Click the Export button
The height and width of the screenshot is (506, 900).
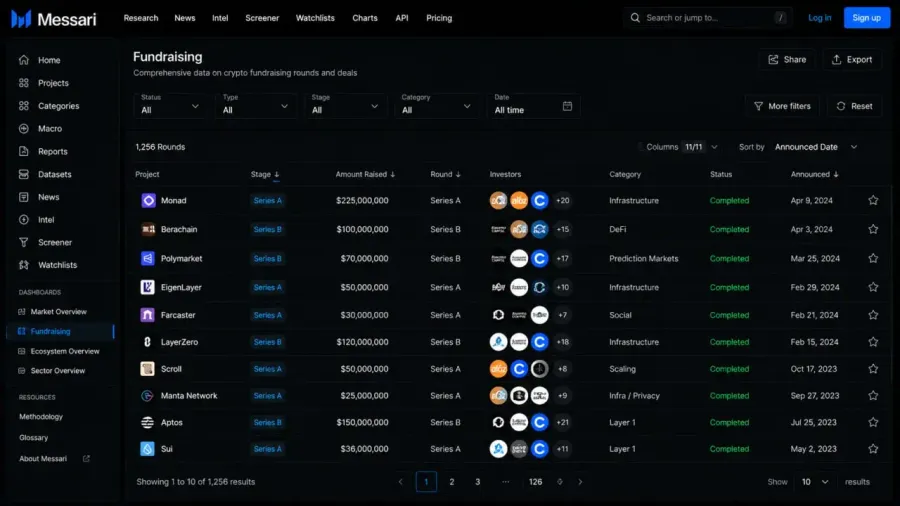pyautogui.click(x=852, y=60)
